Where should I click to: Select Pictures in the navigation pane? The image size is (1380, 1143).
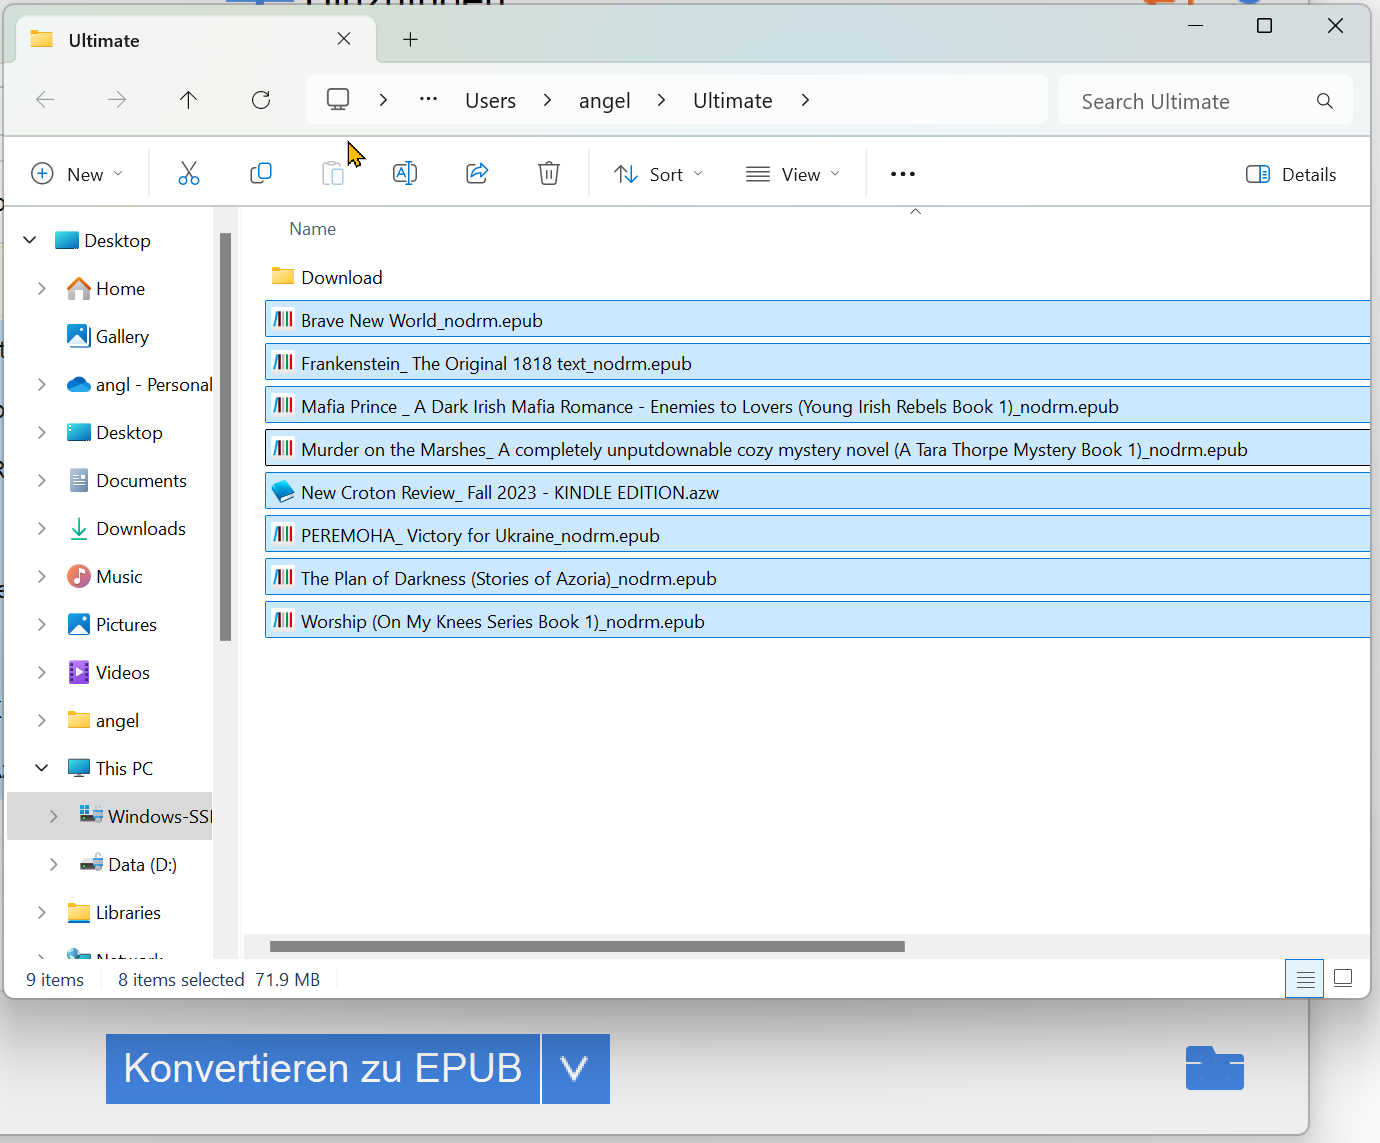click(x=112, y=624)
